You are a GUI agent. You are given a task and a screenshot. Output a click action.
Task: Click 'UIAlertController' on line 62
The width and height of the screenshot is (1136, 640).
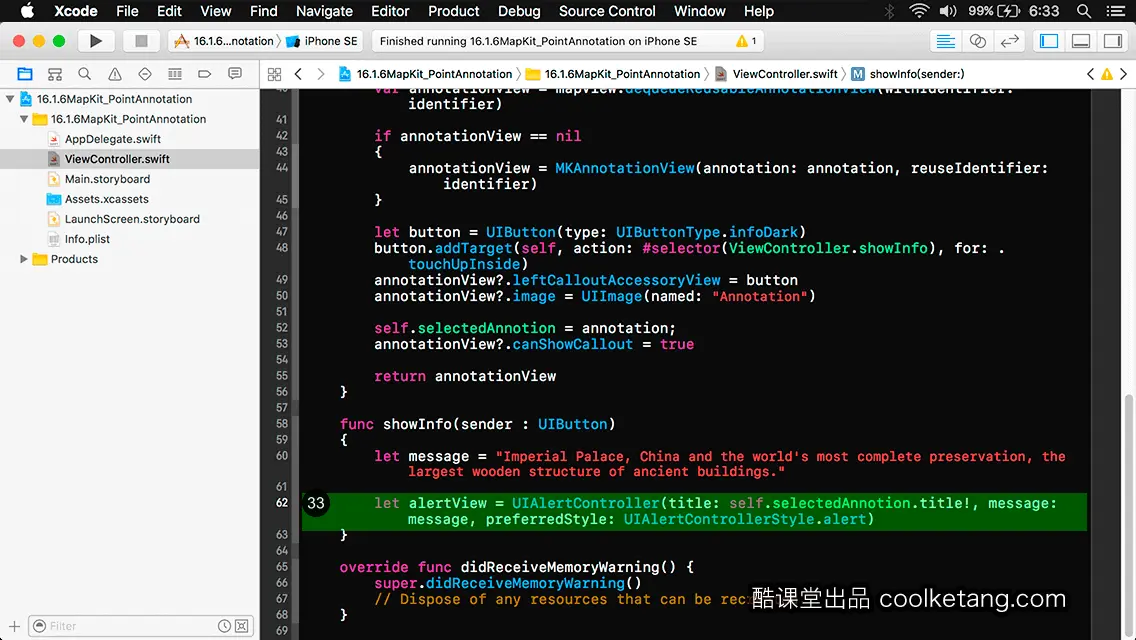(585, 503)
